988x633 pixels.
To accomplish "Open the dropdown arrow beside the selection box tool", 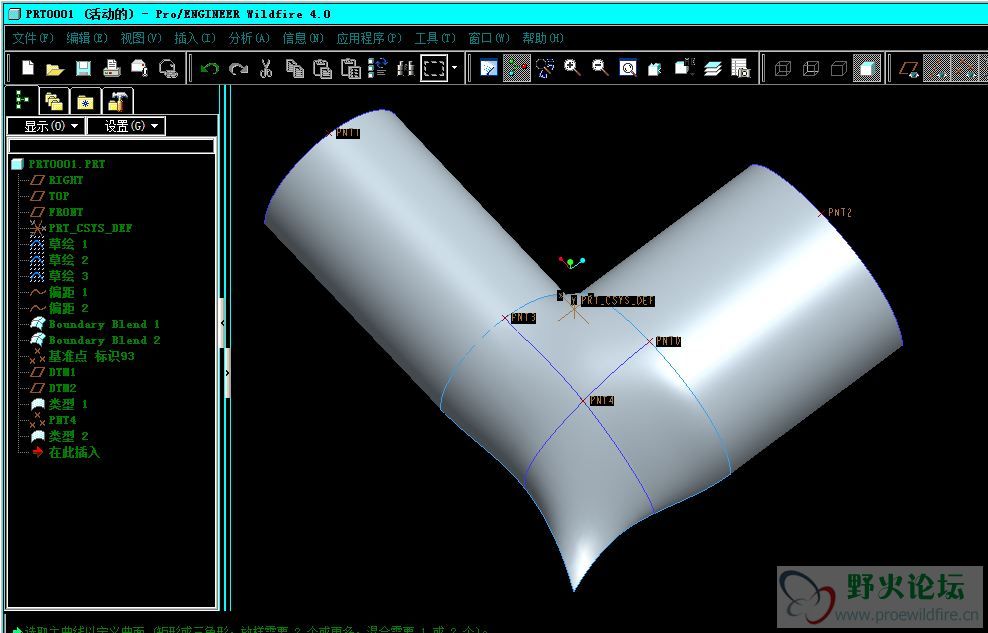I will [455, 67].
